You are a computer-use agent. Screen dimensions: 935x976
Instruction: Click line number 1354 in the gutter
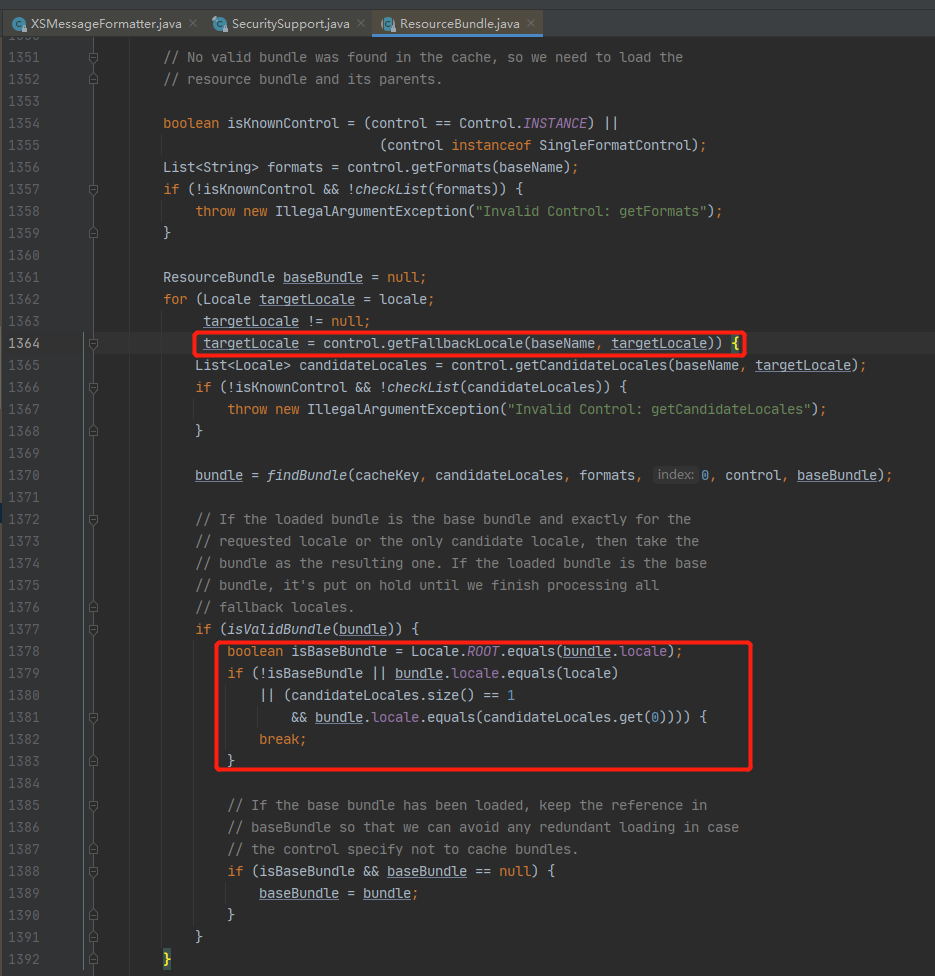pos(24,123)
